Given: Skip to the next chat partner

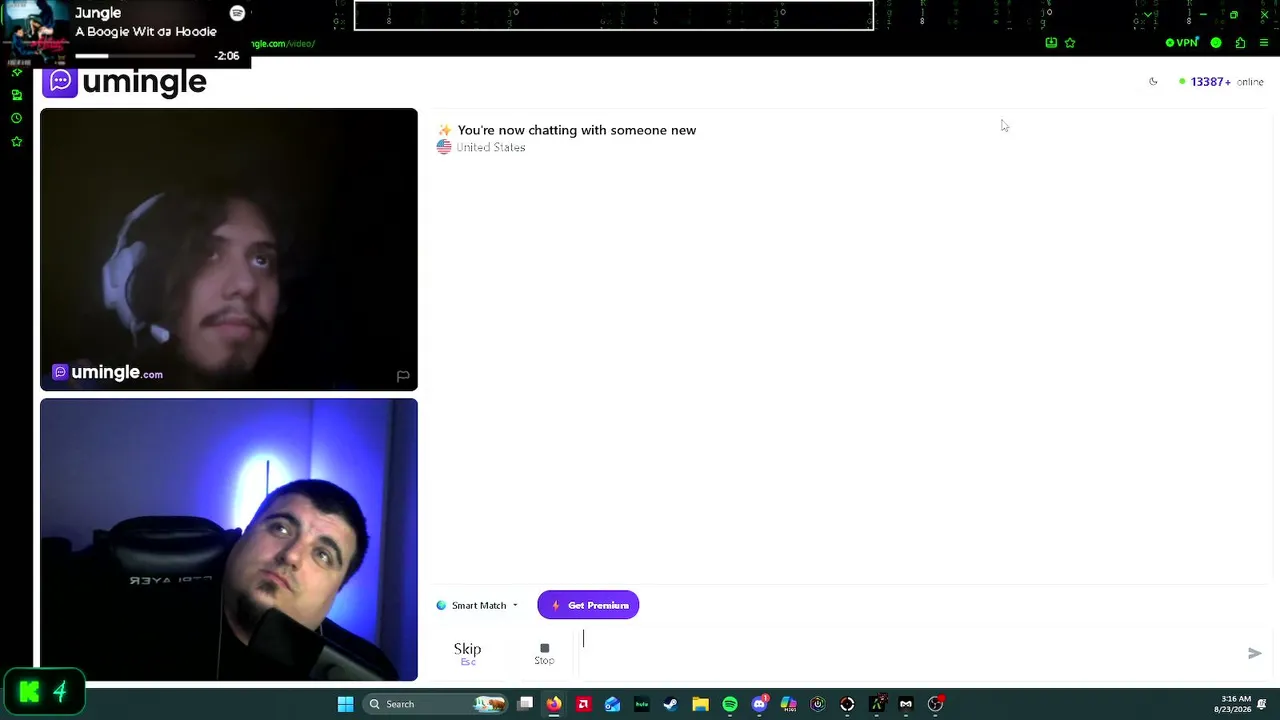Looking at the screenshot, I should (467, 652).
